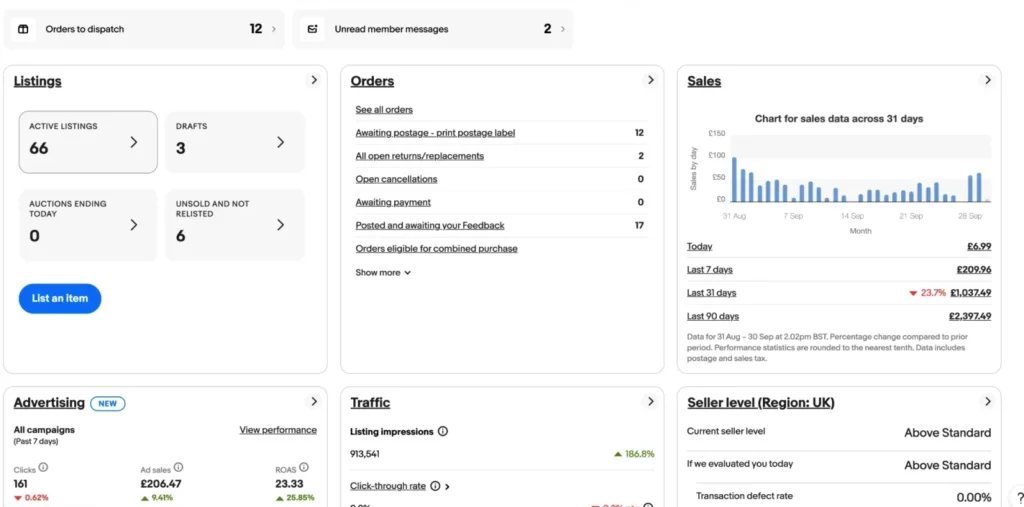Open the Seller level panel arrow button

(987, 401)
